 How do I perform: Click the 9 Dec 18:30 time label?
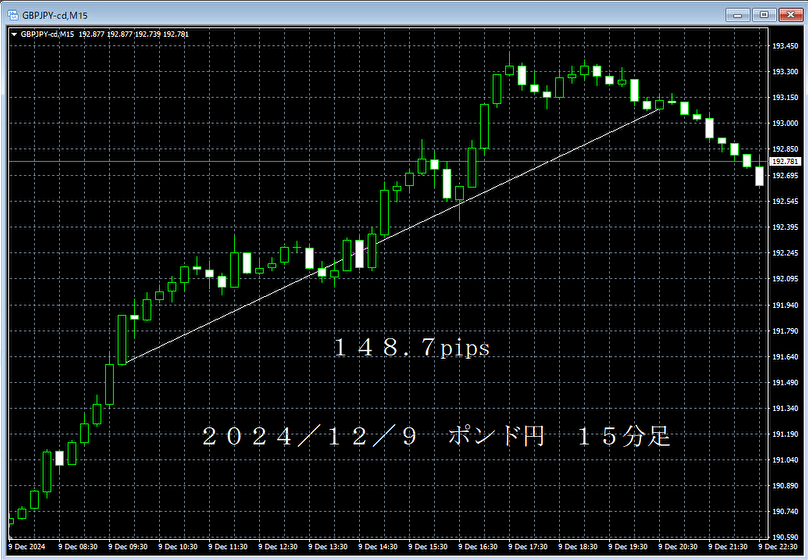[x=578, y=547]
